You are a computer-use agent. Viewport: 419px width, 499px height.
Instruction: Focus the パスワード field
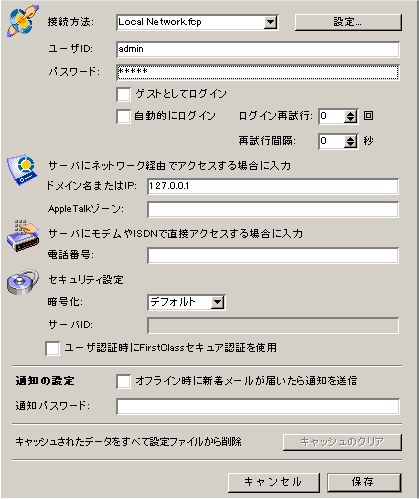pos(258,72)
